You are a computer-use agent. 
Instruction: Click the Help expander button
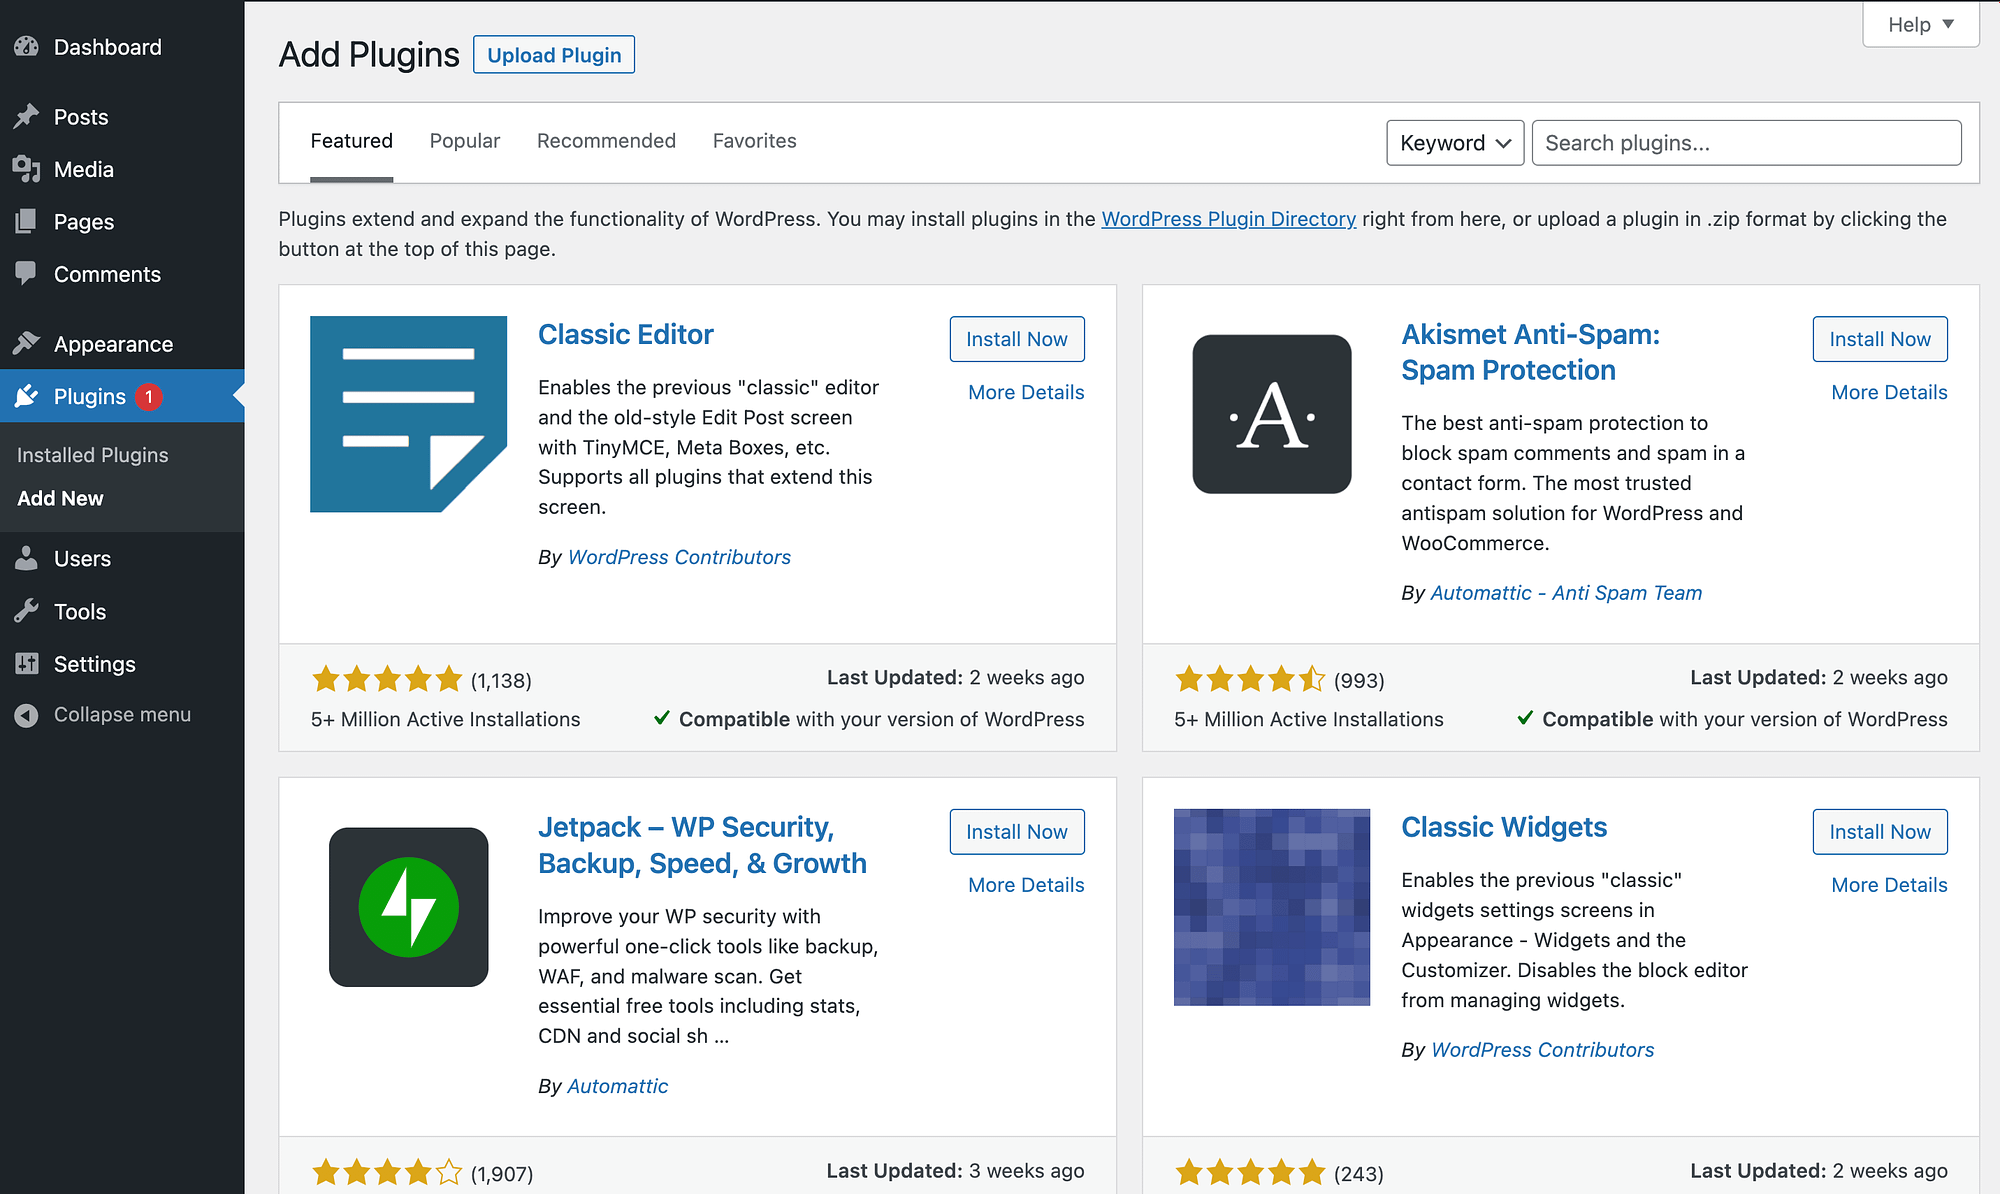tap(1916, 23)
